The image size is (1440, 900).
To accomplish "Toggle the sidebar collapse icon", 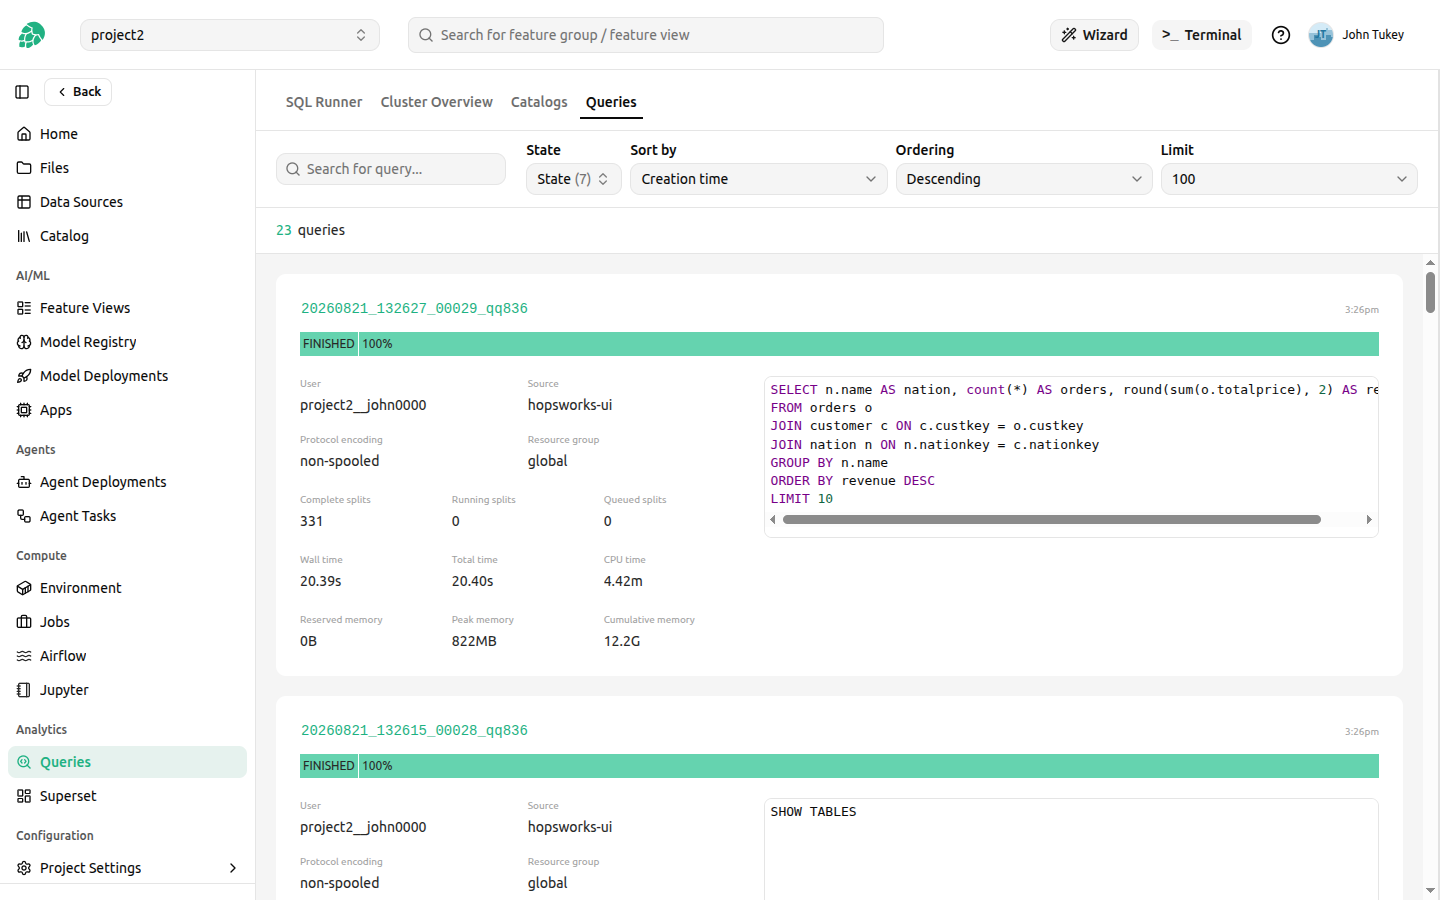I will pos(22,92).
